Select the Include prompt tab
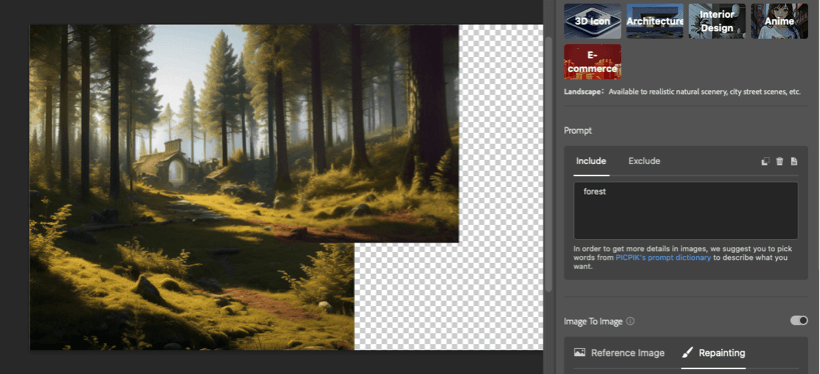Viewport: 820px width, 374px height. coord(591,161)
